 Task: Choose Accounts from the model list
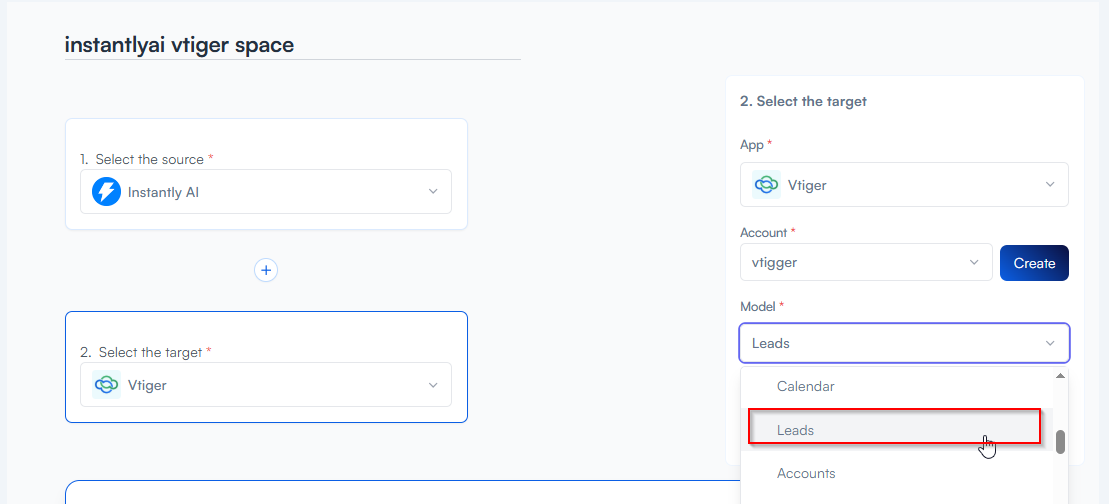pyautogui.click(x=806, y=473)
